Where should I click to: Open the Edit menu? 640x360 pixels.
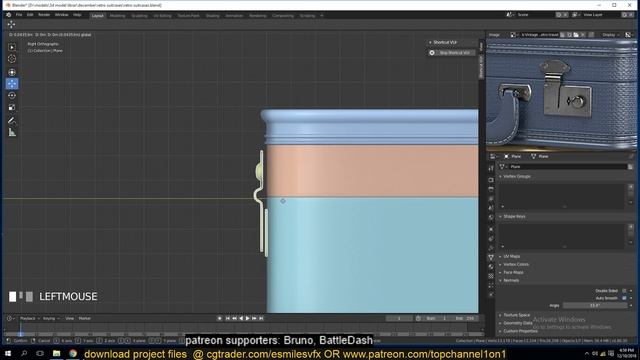click(30, 15)
